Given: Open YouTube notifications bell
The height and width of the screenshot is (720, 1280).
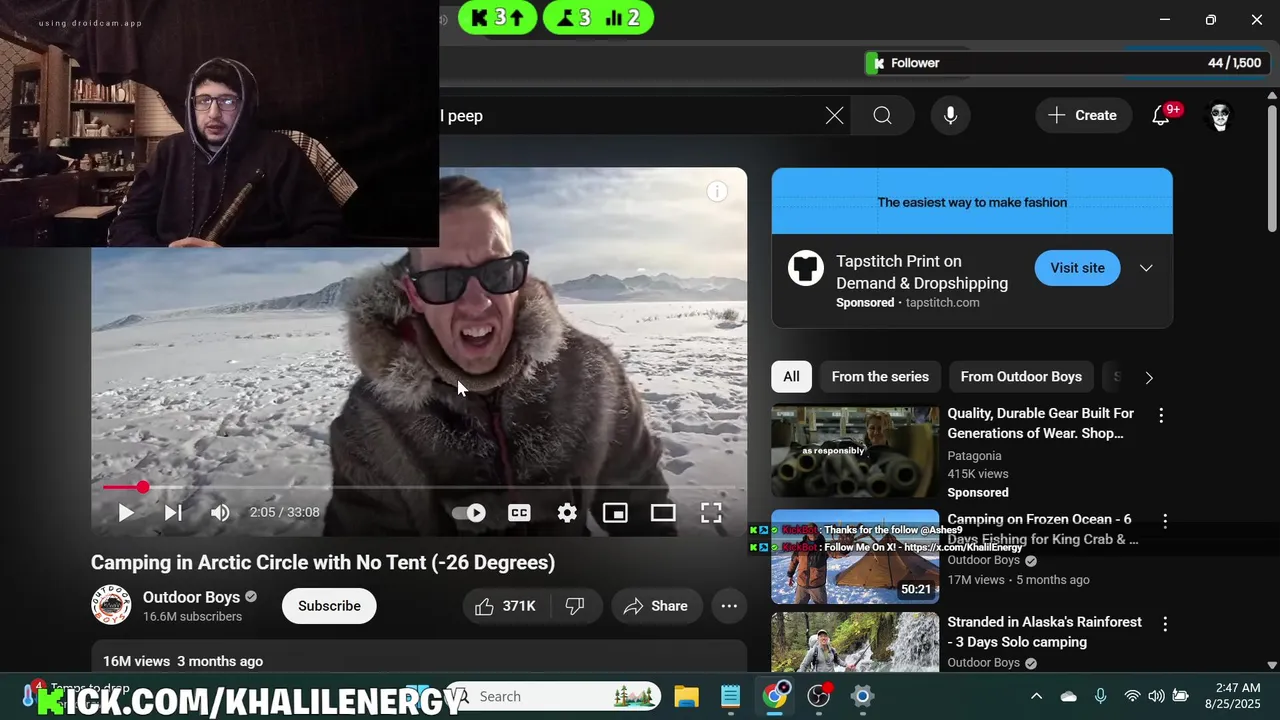Looking at the screenshot, I should pyautogui.click(x=1162, y=116).
